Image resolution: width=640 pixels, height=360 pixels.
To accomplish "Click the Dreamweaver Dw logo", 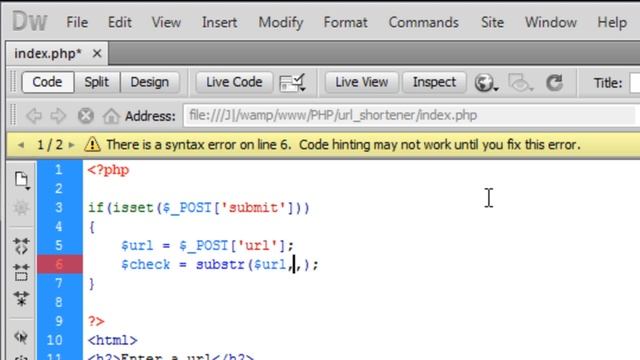I will [x=29, y=21].
